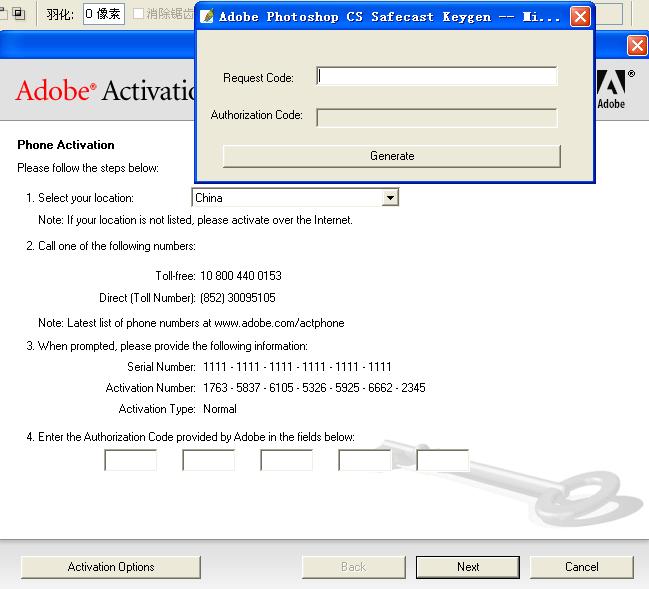Screen dimensions: 649x589
Task: Click serial number 1111 - 1111 - 1111 text
Action: [x=297, y=367]
